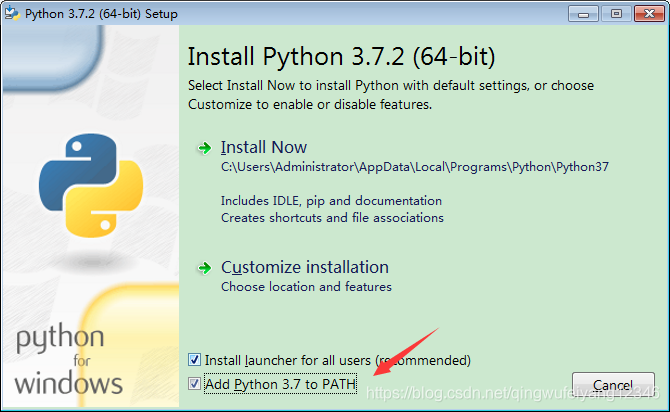Minimize the Python Setup window
The height and width of the screenshot is (412, 670).
pos(583,14)
